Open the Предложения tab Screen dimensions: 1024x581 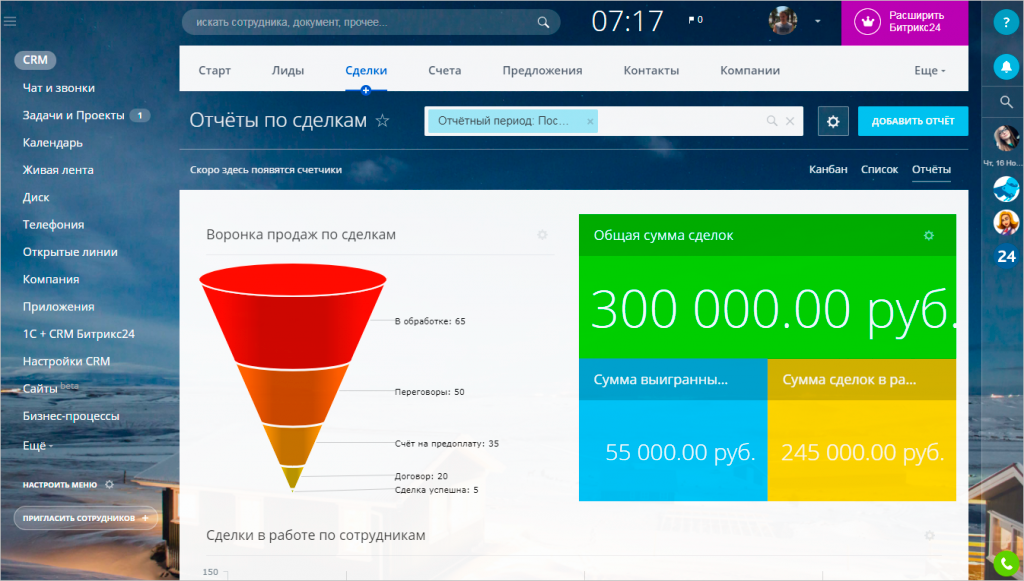coord(542,71)
